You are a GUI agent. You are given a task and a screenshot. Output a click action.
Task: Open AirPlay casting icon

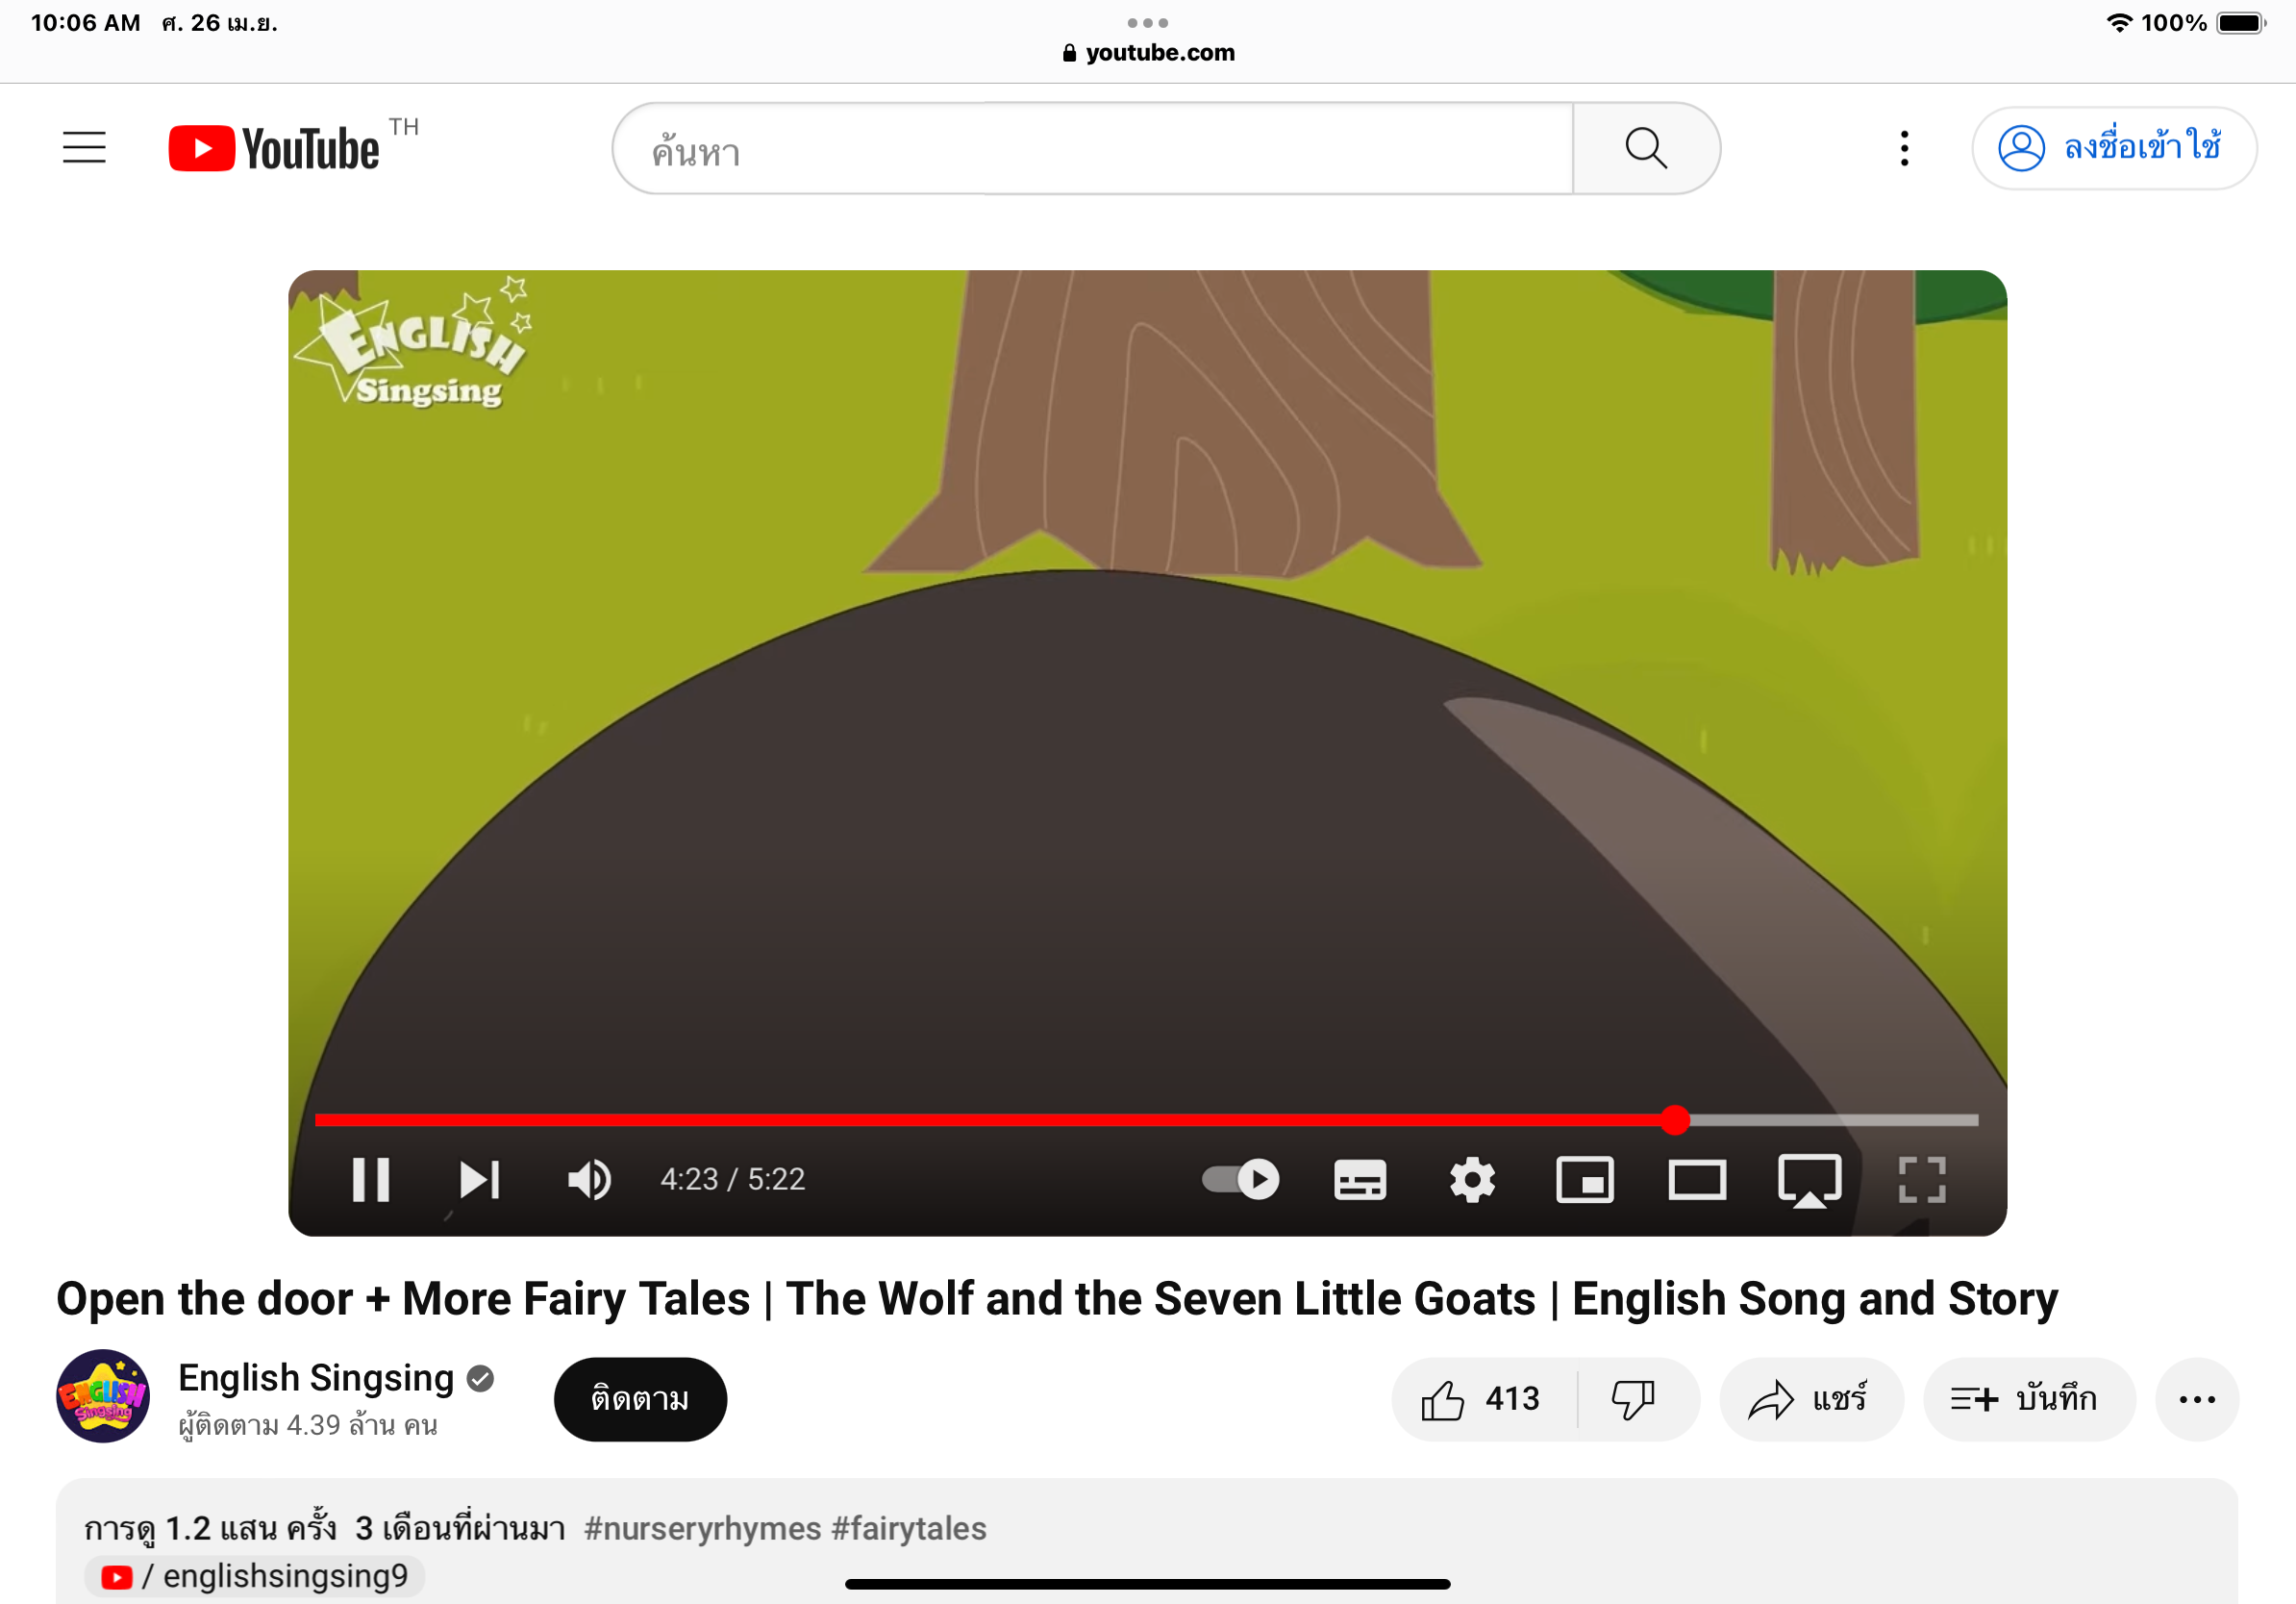coord(1809,1180)
